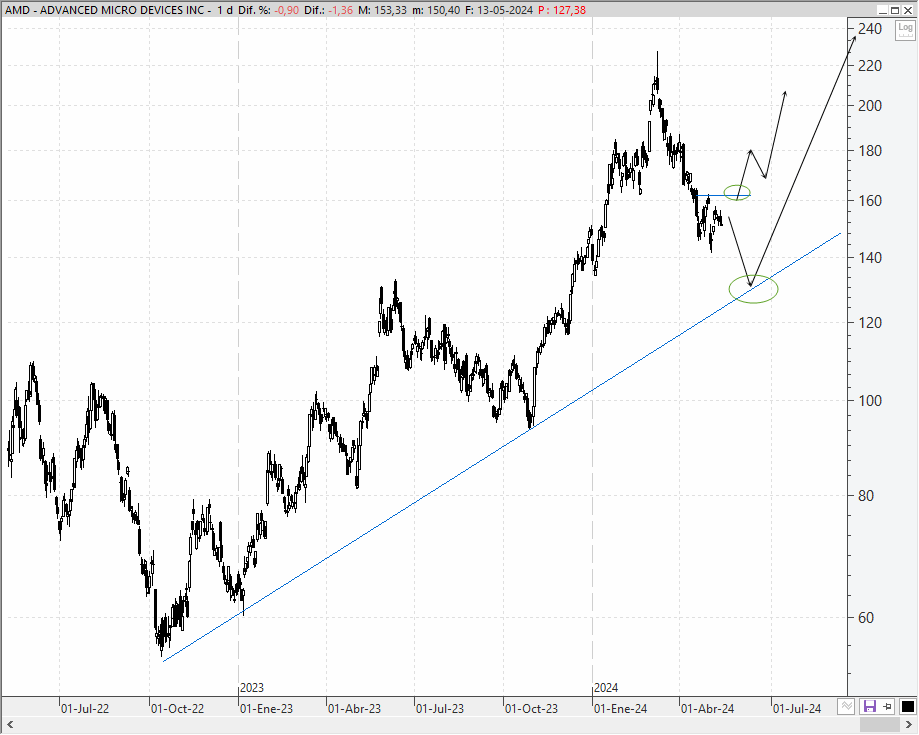Click the 180 price axis label

[x=869, y=151]
